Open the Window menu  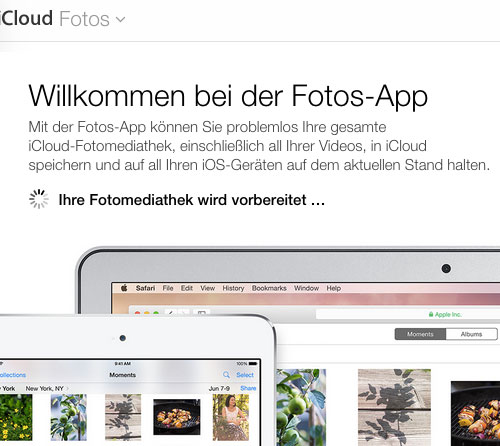pos(307,288)
